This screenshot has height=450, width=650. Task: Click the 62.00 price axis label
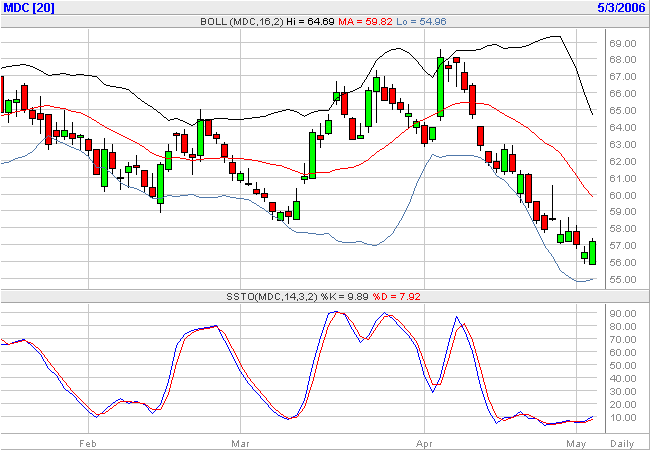(x=623, y=162)
